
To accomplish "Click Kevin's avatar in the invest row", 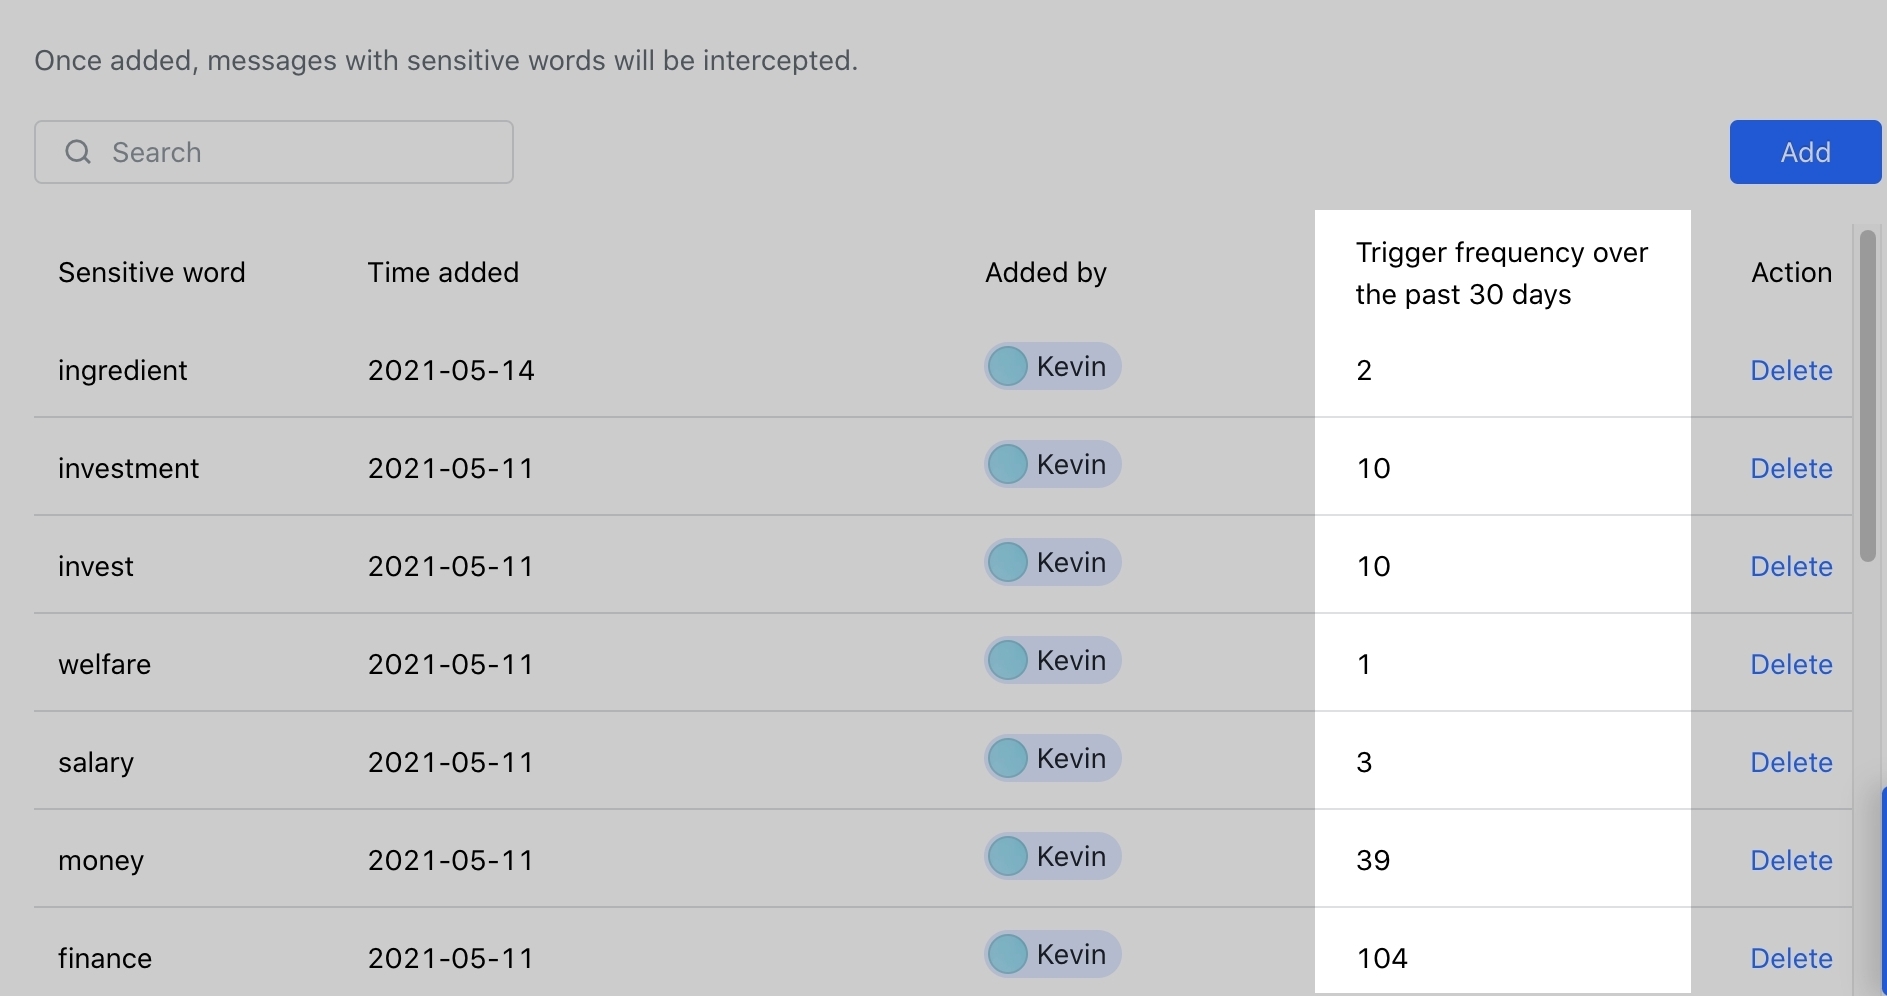I will coord(1008,563).
